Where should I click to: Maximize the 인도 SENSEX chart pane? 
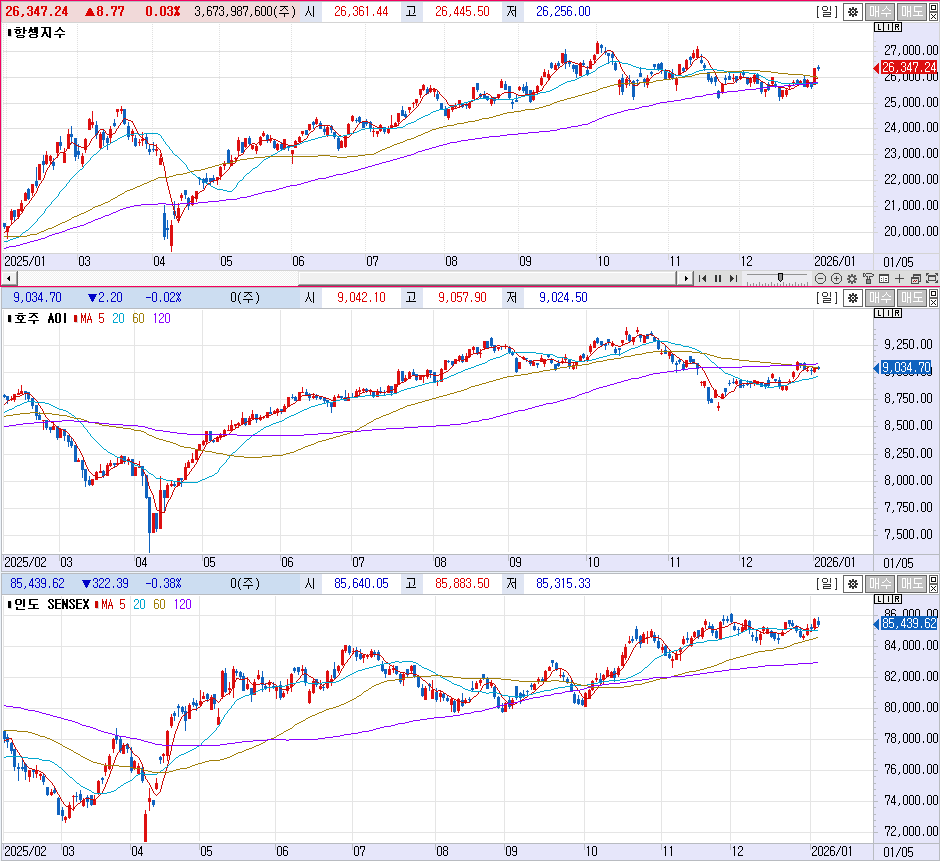click(x=933, y=579)
